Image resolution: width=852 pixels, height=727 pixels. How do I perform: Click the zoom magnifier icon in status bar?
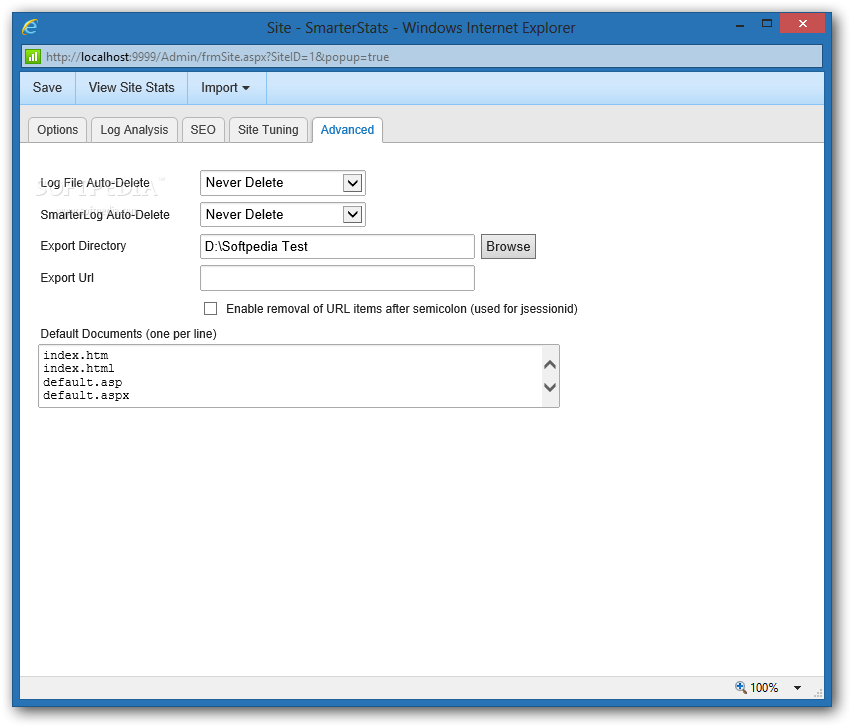pyautogui.click(x=741, y=687)
